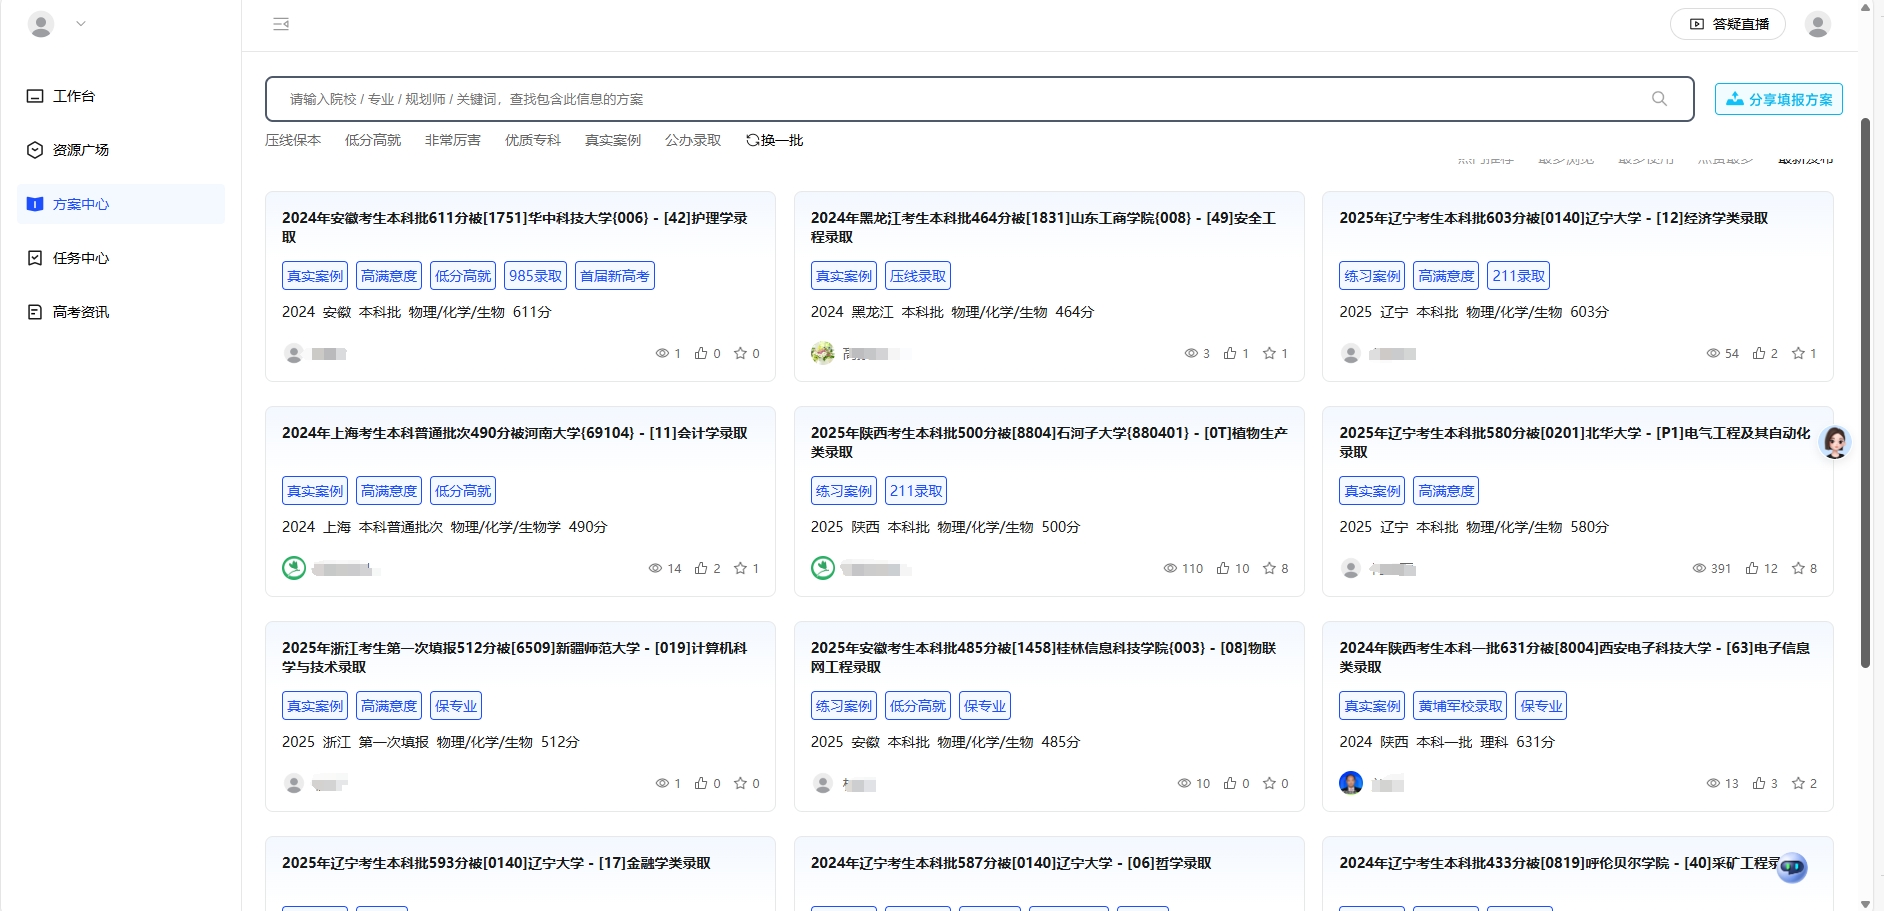Viewport: 1884px width, 911px height.
Task: Click the magnifier icon in the search bar
Action: point(1659,99)
